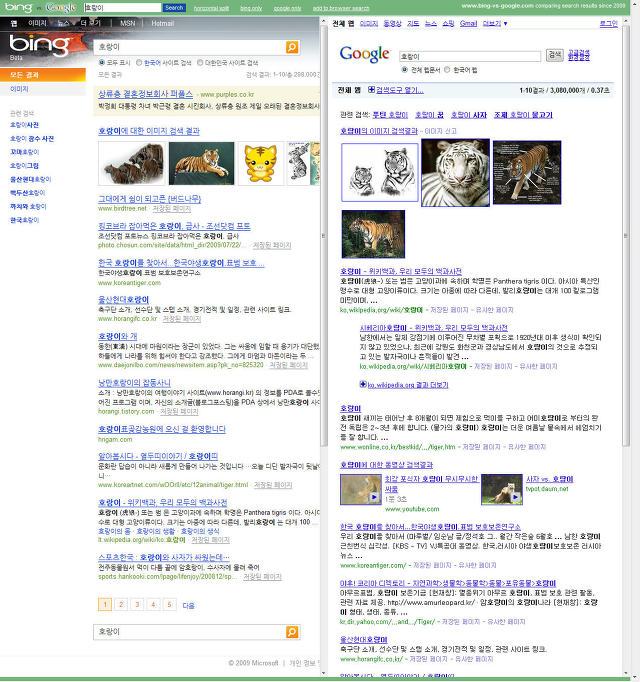This screenshot has height=682, width=640.
Task: Click 'add to browser search' link
Action: (341, 8)
